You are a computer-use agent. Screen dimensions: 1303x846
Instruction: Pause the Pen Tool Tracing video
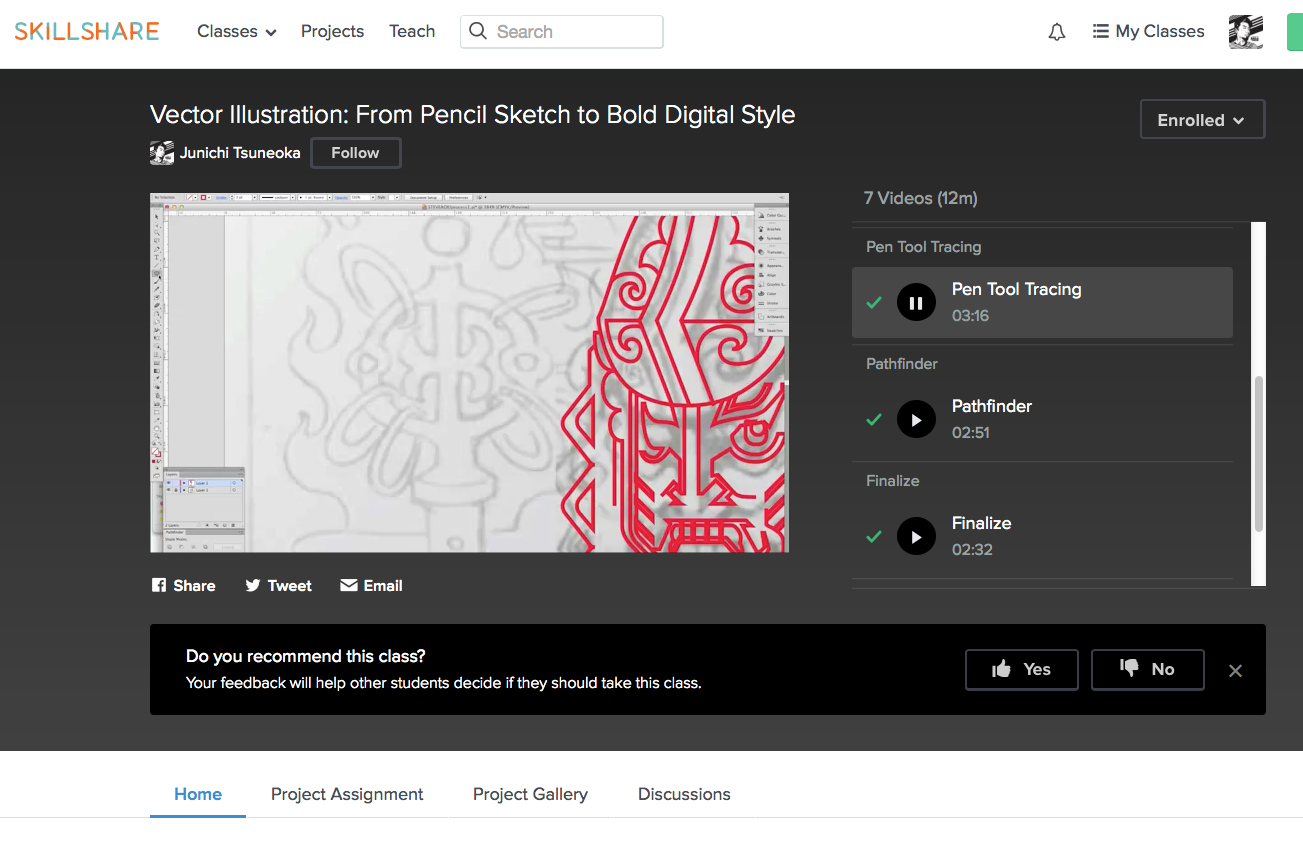click(916, 302)
